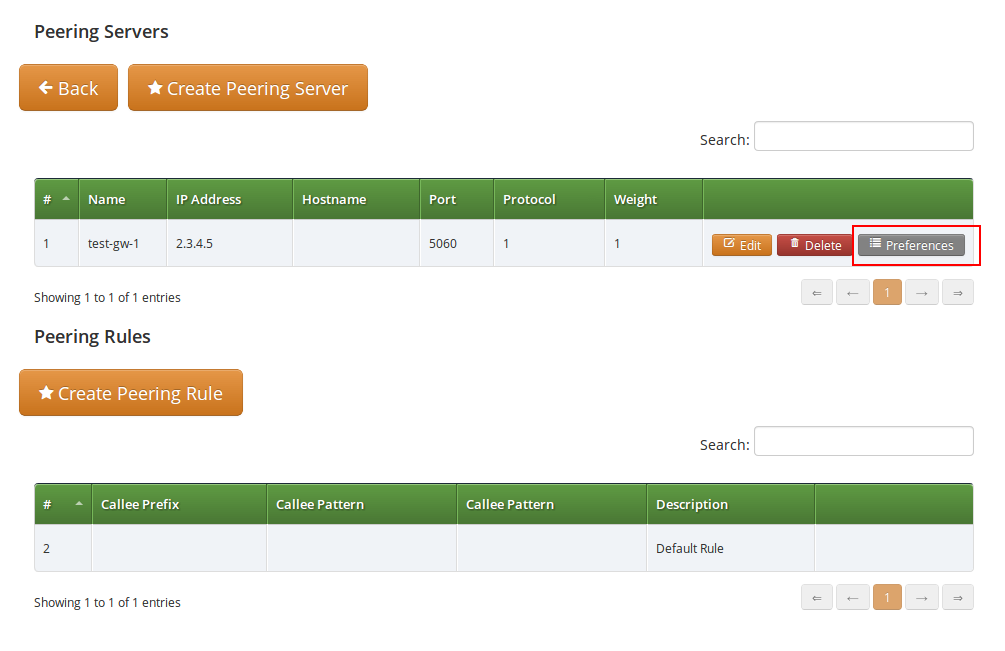1005x651 pixels.
Task: Go to next page of Peering Servers
Action: (921, 293)
